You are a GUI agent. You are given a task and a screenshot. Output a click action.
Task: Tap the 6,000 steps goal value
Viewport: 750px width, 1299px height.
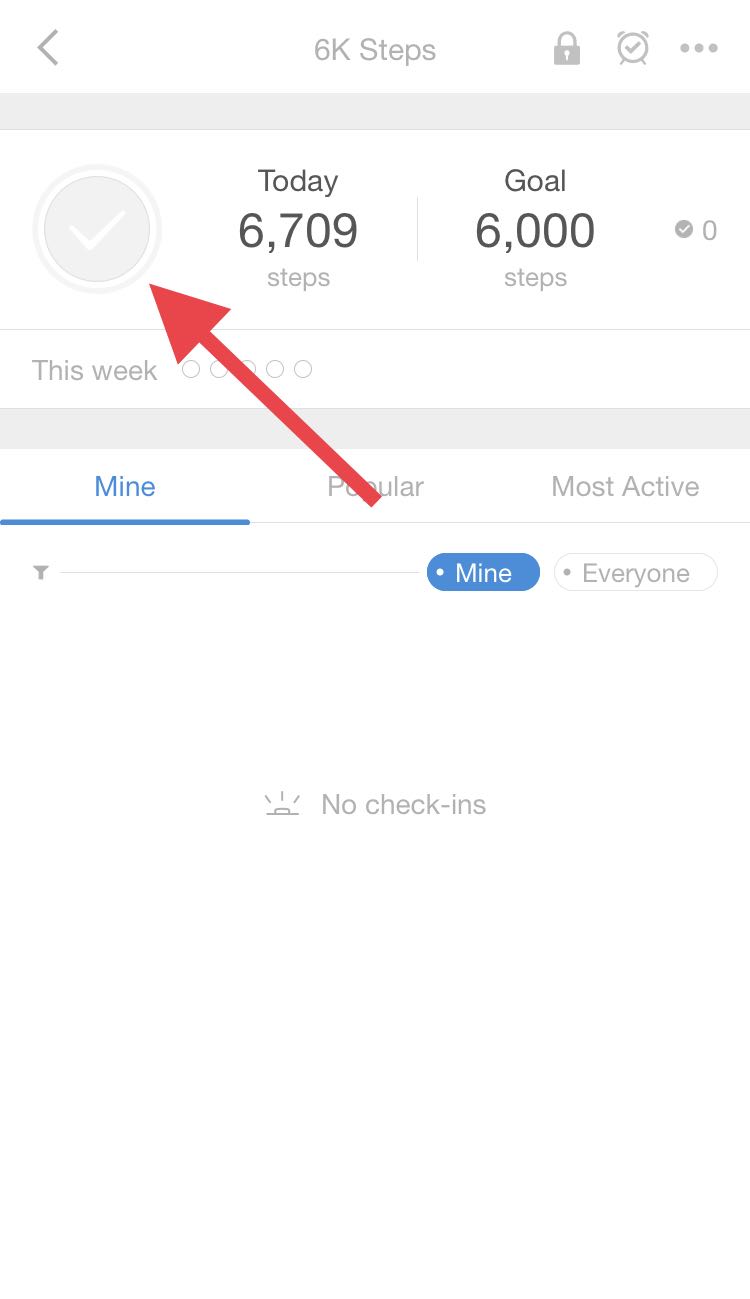535,231
